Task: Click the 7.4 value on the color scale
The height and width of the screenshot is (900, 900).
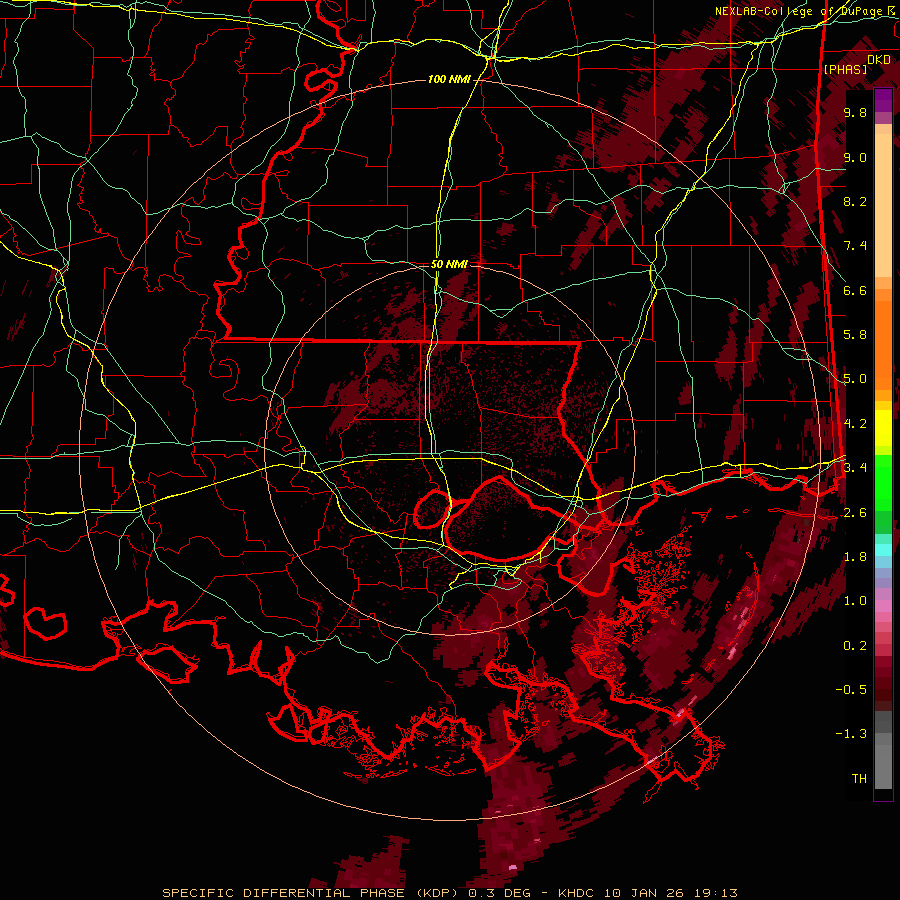Action: [855, 246]
